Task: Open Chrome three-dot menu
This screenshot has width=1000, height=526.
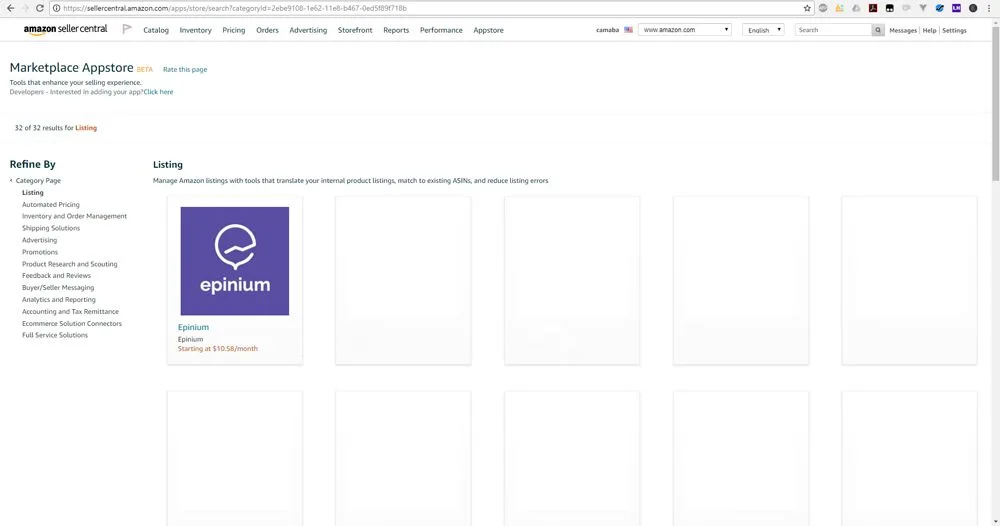Action: click(989, 8)
